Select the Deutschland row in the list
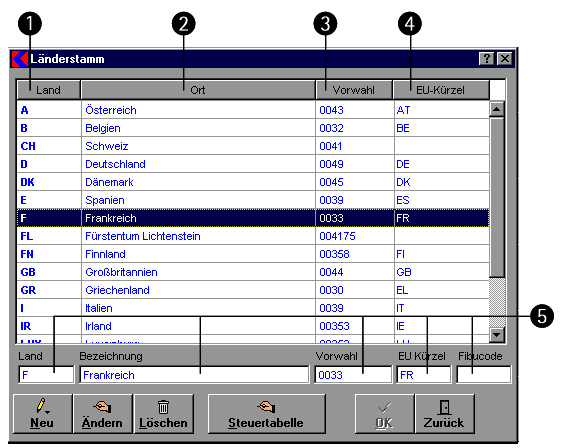 click(x=253, y=164)
